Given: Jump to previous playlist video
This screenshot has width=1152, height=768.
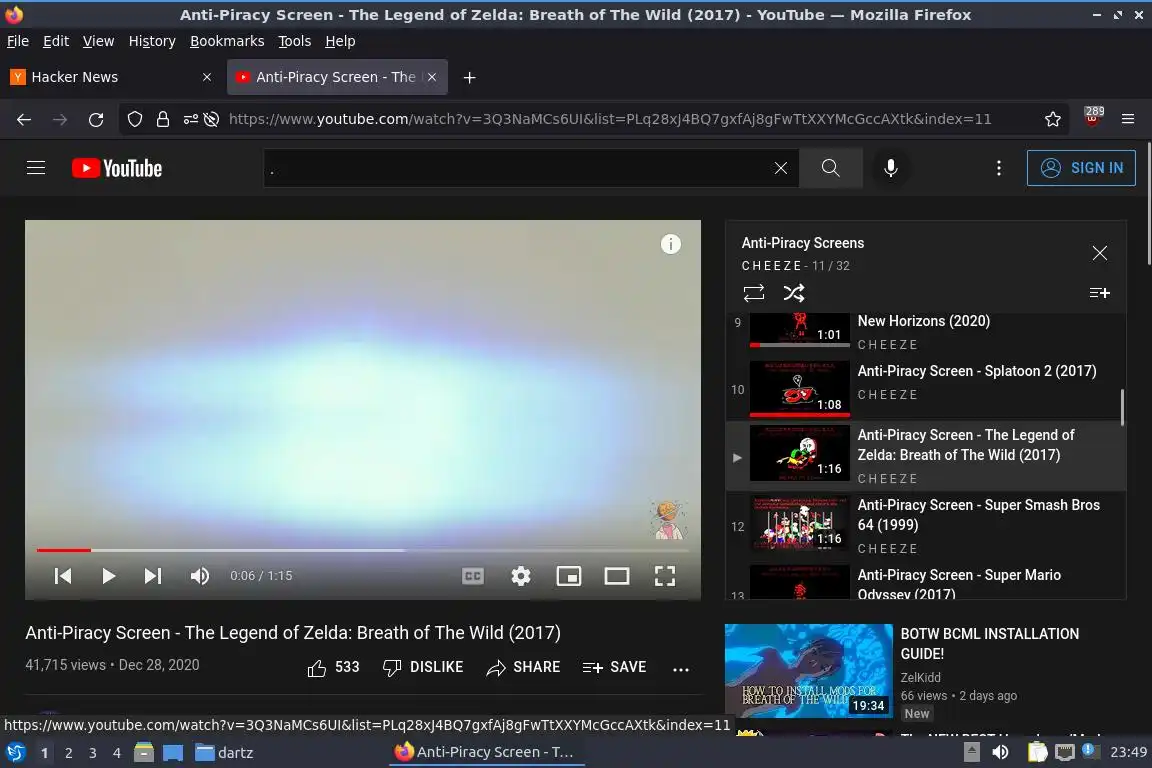Looking at the screenshot, I should (63, 576).
